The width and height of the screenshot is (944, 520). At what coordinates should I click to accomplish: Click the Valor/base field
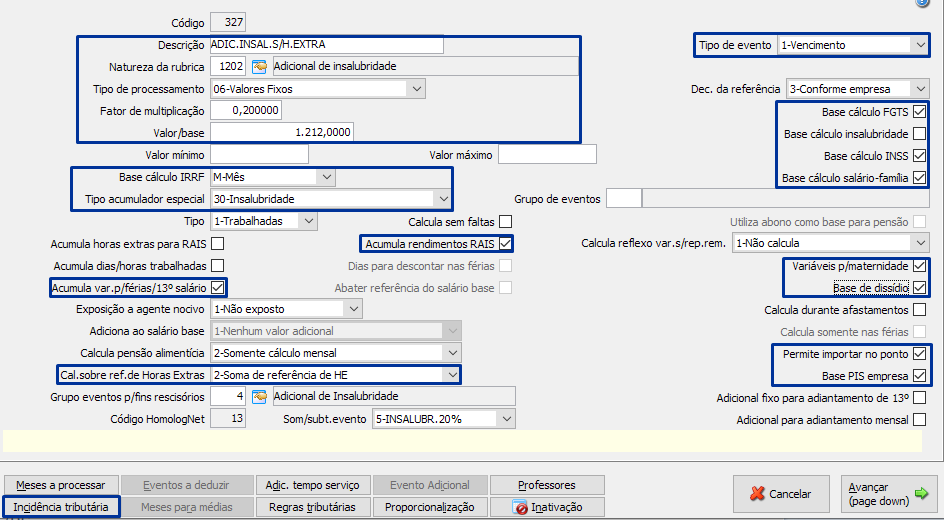tap(282, 132)
